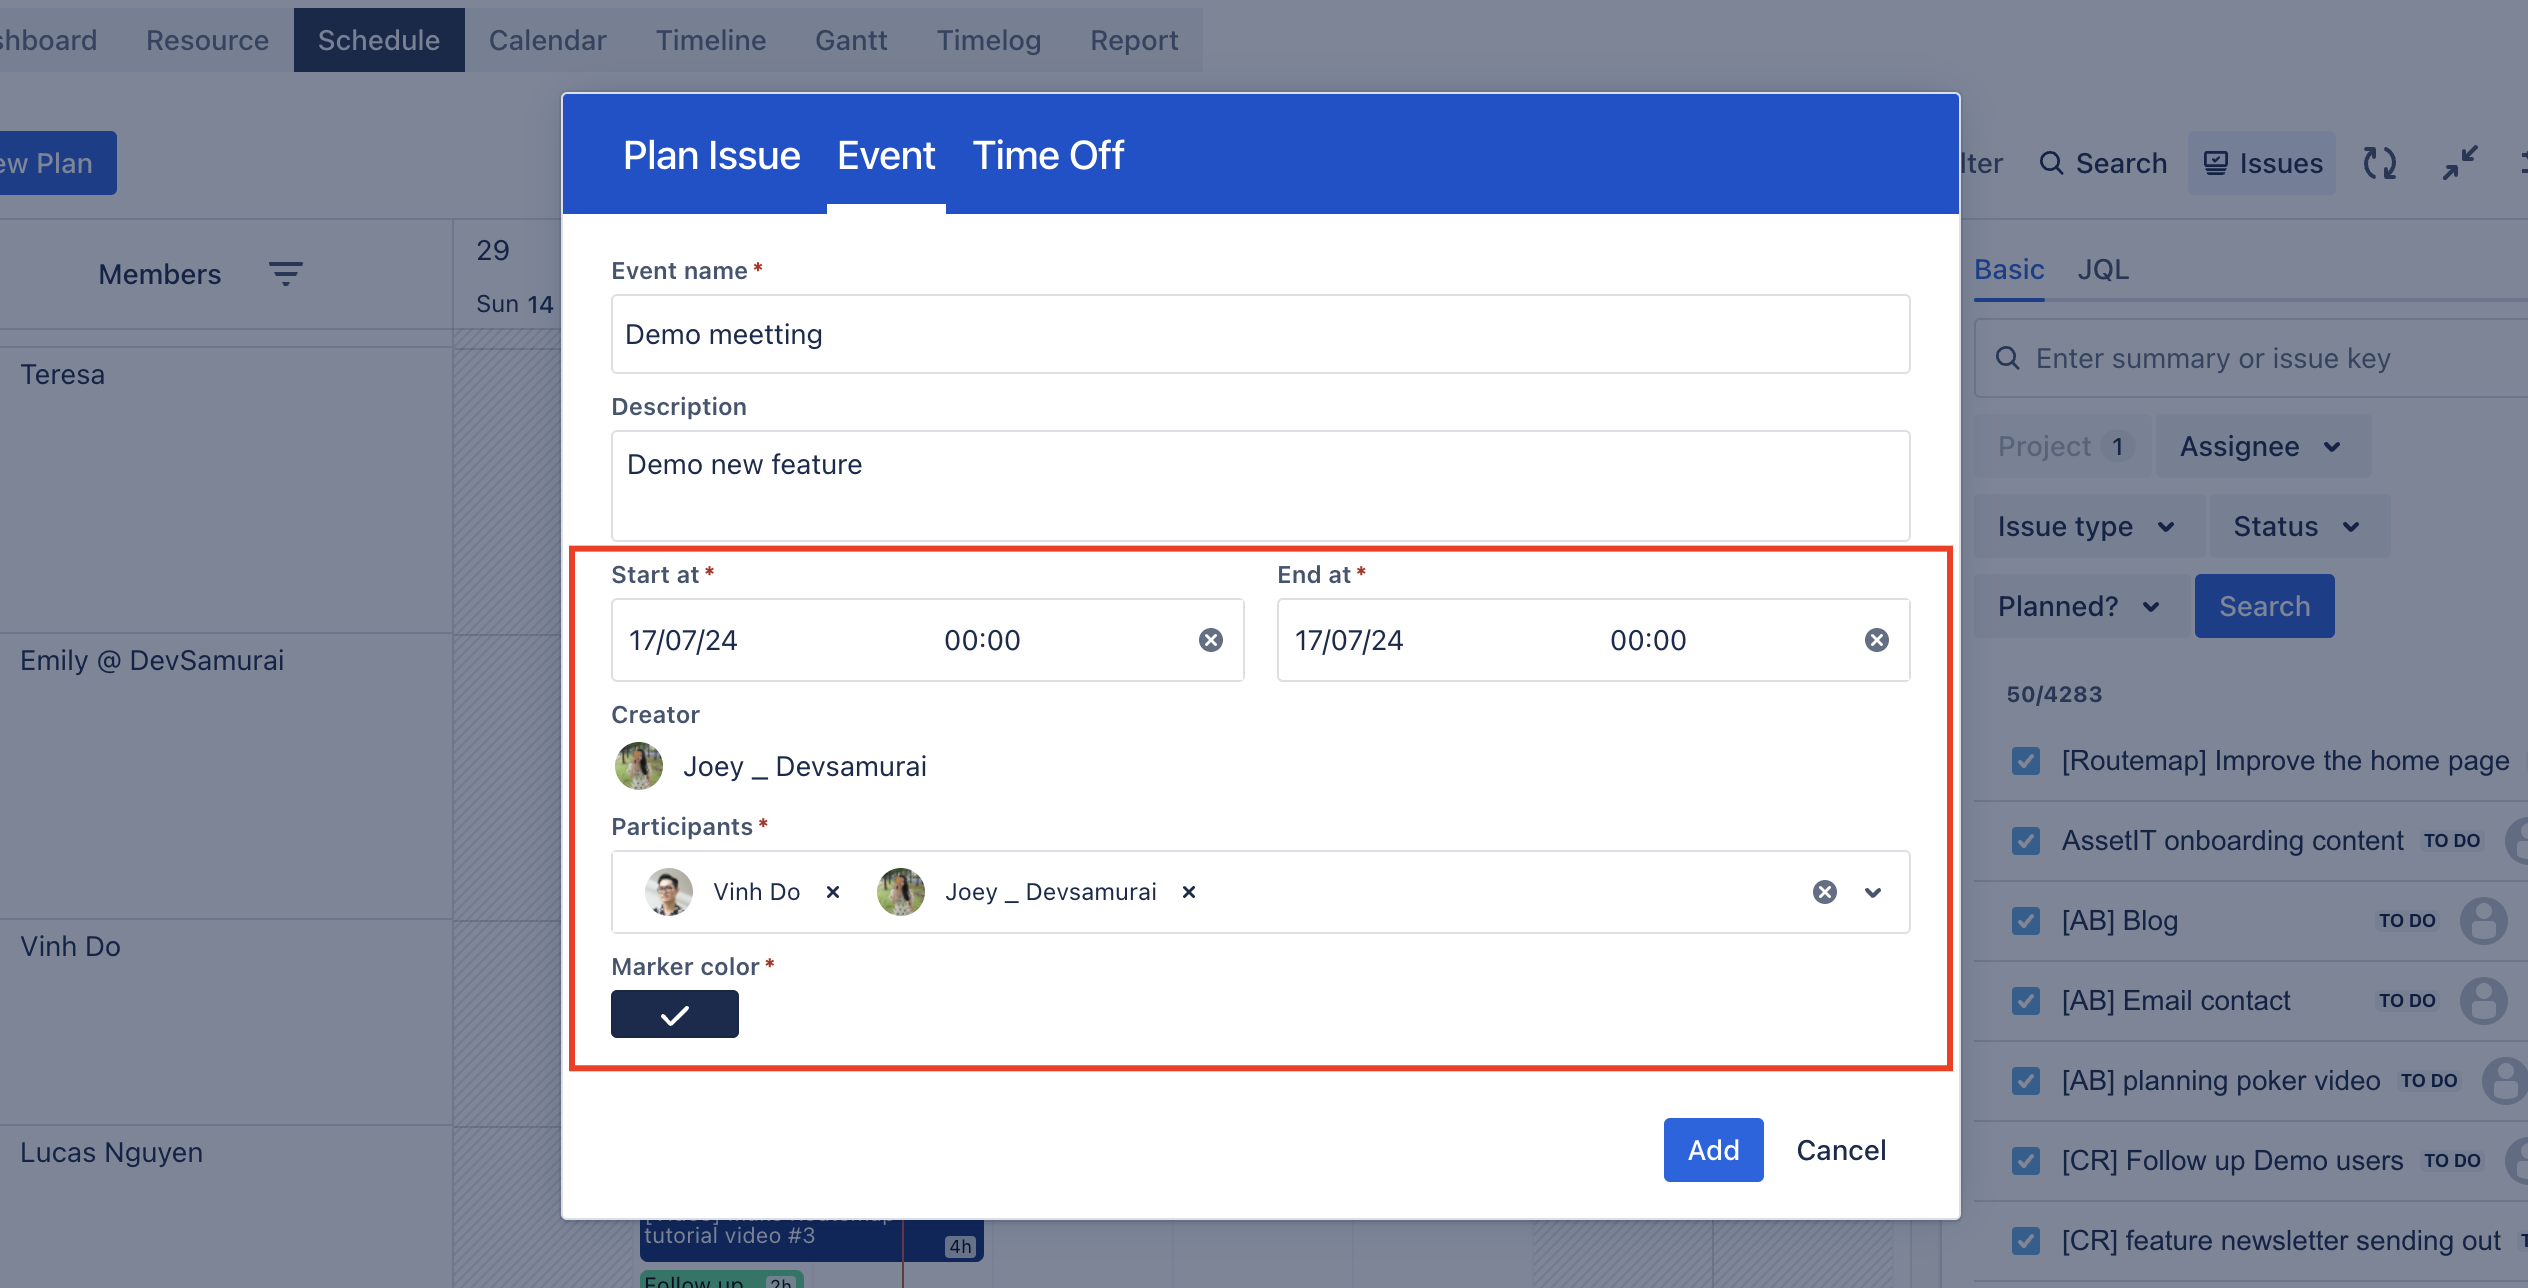Select the dark navy marker color swatch
This screenshot has height=1288, width=2528.
[674, 1014]
